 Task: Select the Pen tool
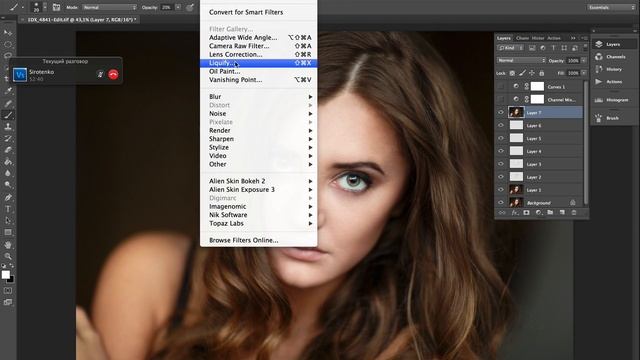point(8,198)
